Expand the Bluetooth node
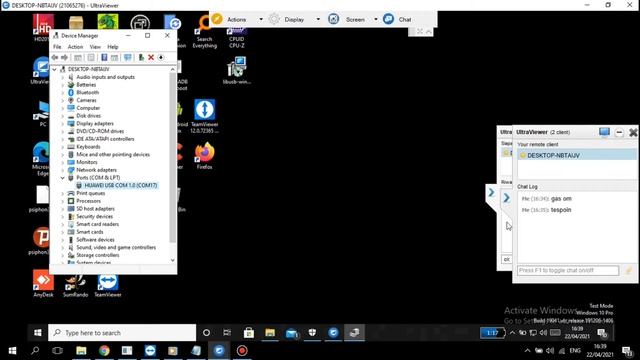640x360 pixels. click(63, 93)
